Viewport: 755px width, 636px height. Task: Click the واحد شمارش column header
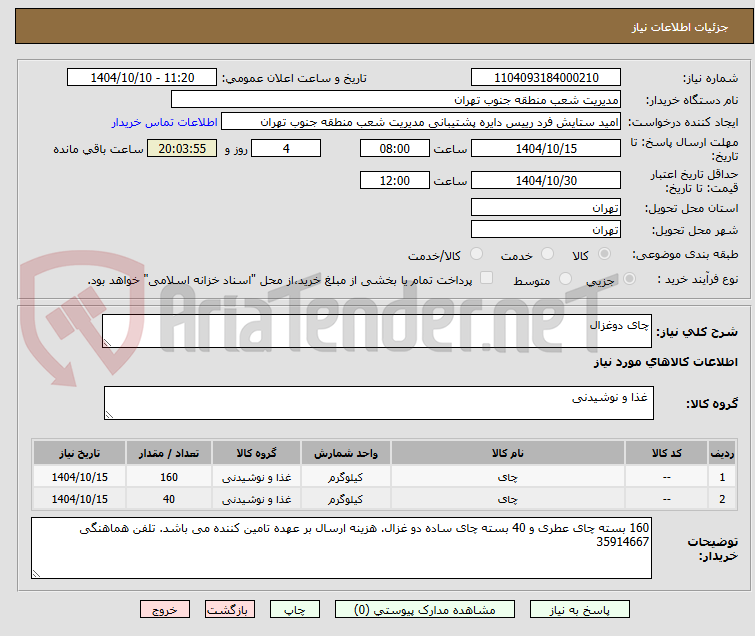pos(346,453)
